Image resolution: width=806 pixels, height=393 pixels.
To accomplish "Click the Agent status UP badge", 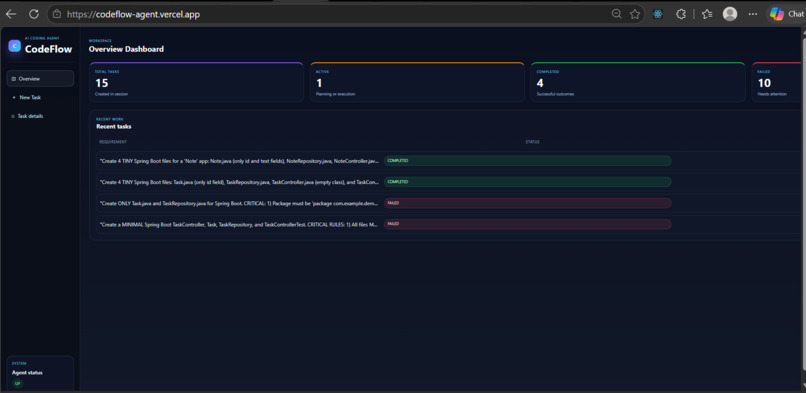I will [x=17, y=384].
